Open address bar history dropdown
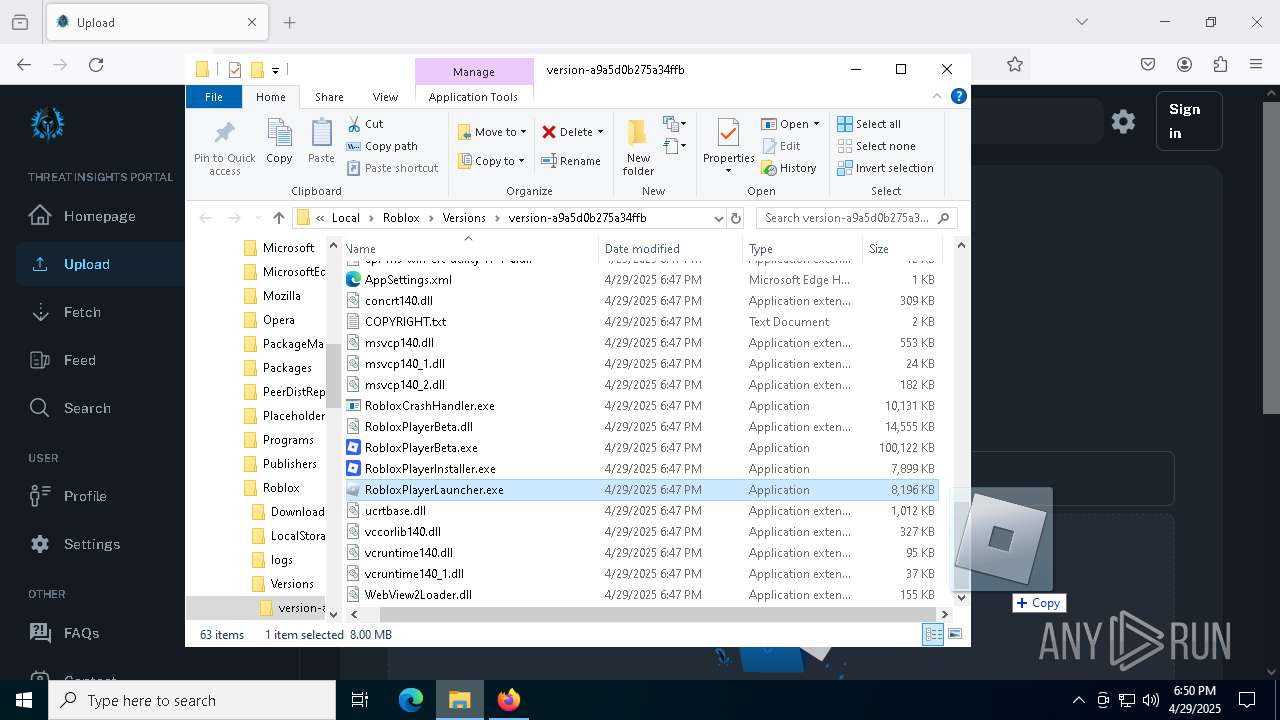 tap(718, 218)
